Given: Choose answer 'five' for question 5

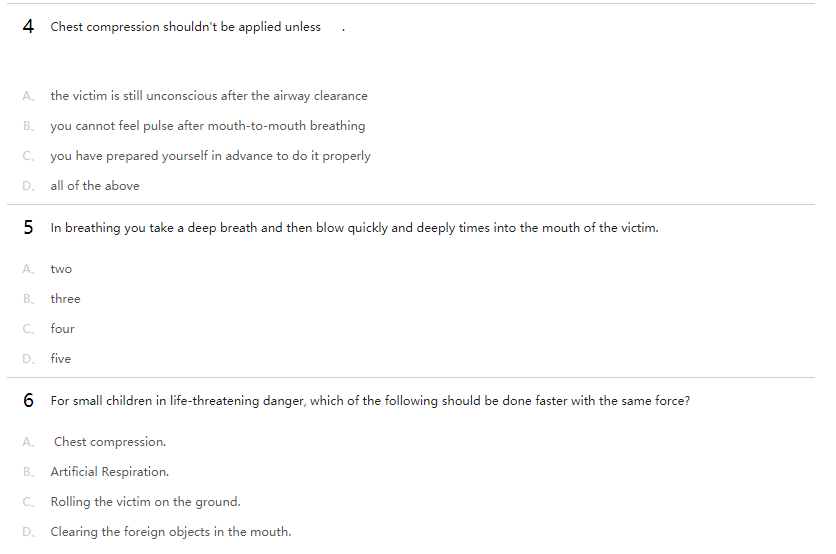Looking at the screenshot, I should click(61, 359).
